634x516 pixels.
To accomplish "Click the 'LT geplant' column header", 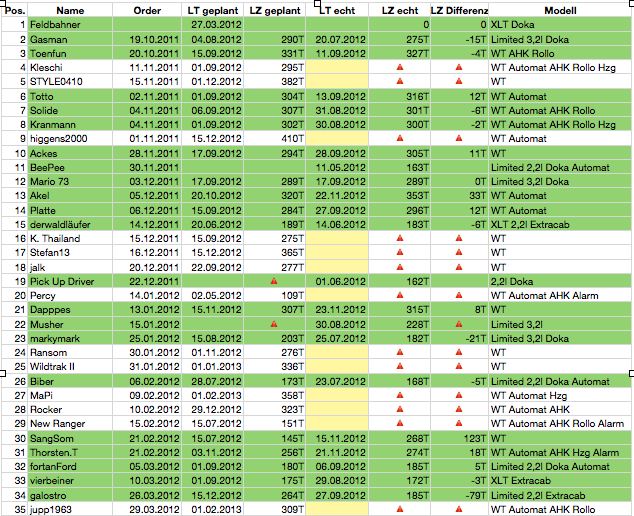I will [213, 11].
